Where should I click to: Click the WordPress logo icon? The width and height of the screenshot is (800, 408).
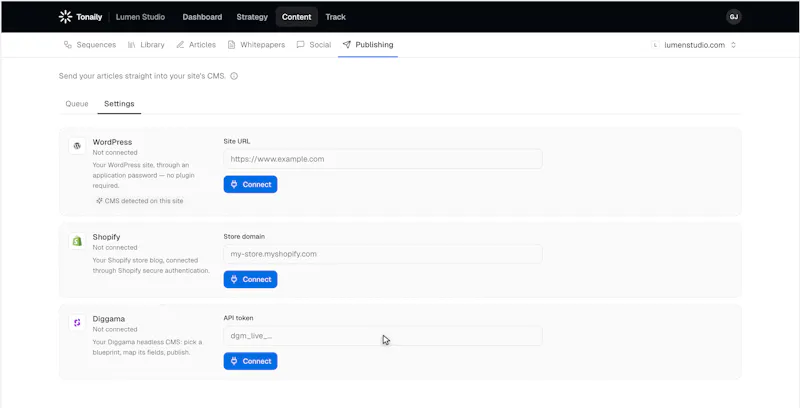[77, 146]
